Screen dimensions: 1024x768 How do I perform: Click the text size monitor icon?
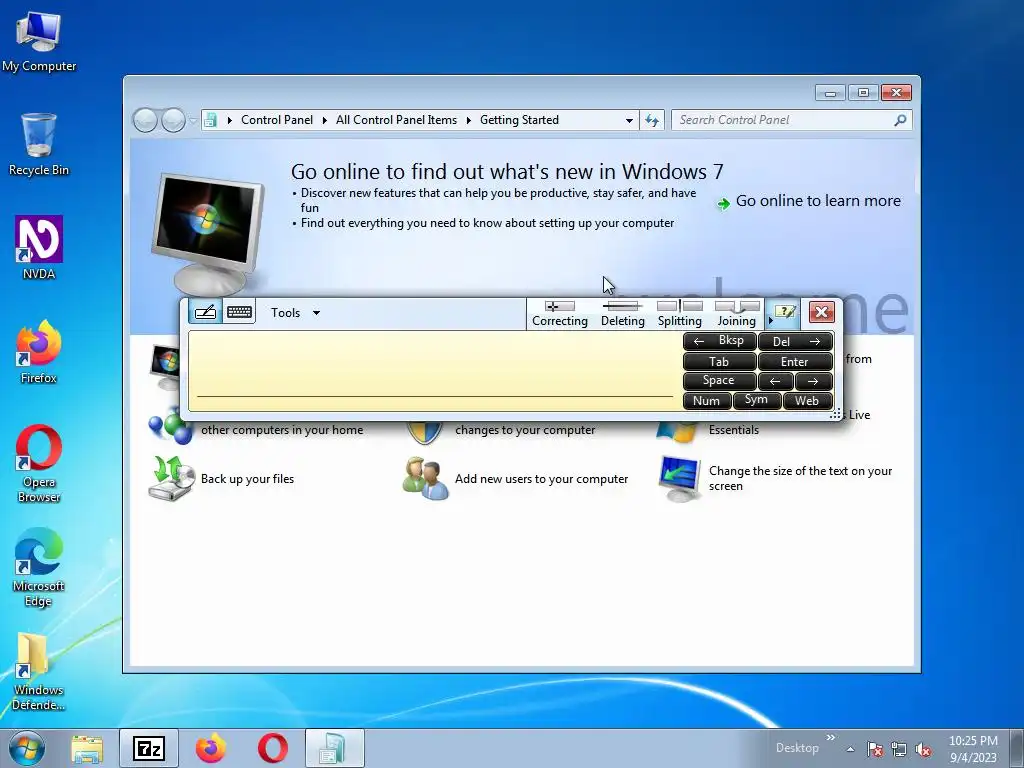click(x=679, y=478)
